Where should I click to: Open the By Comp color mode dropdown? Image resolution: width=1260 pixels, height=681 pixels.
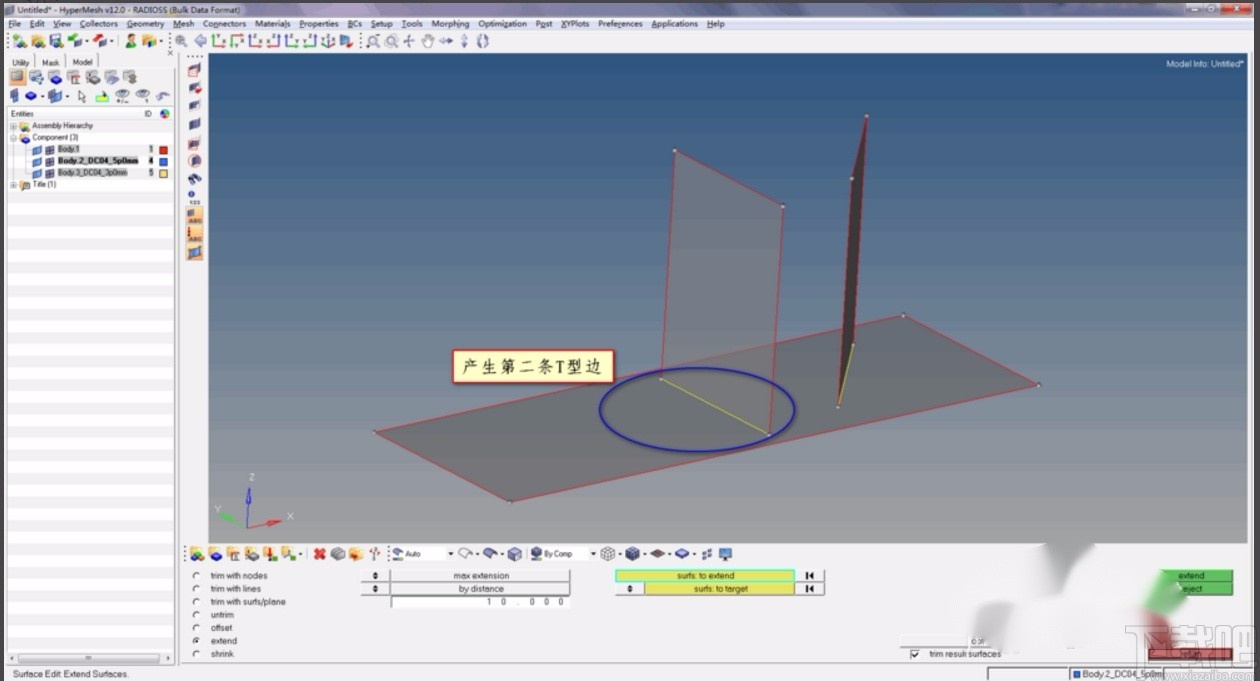pos(593,554)
